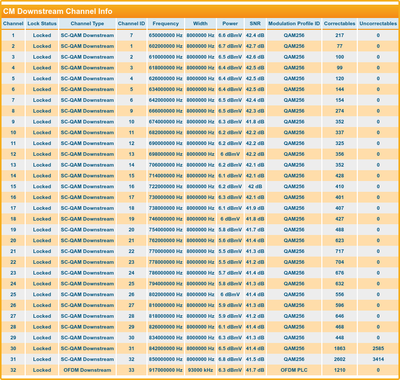Click the "93000 kHz" width cell
400x380 pixels.
click(200, 370)
